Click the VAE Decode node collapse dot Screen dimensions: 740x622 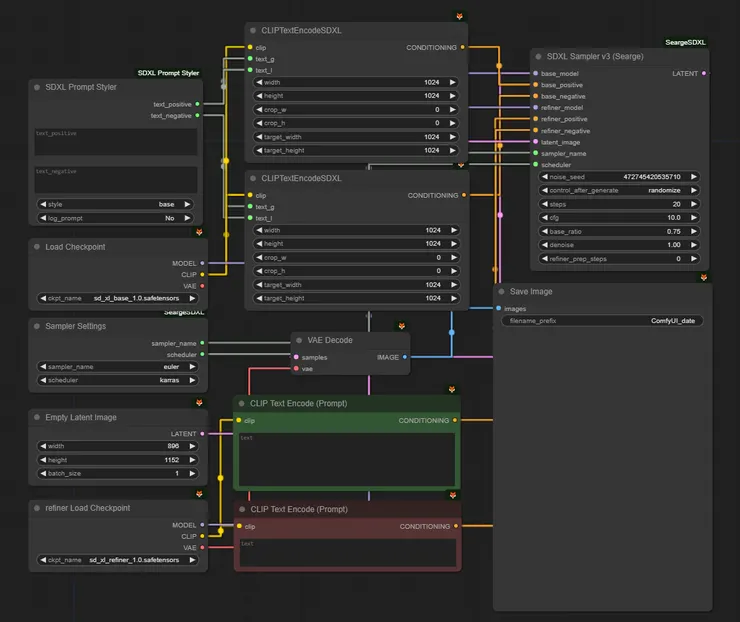point(300,340)
